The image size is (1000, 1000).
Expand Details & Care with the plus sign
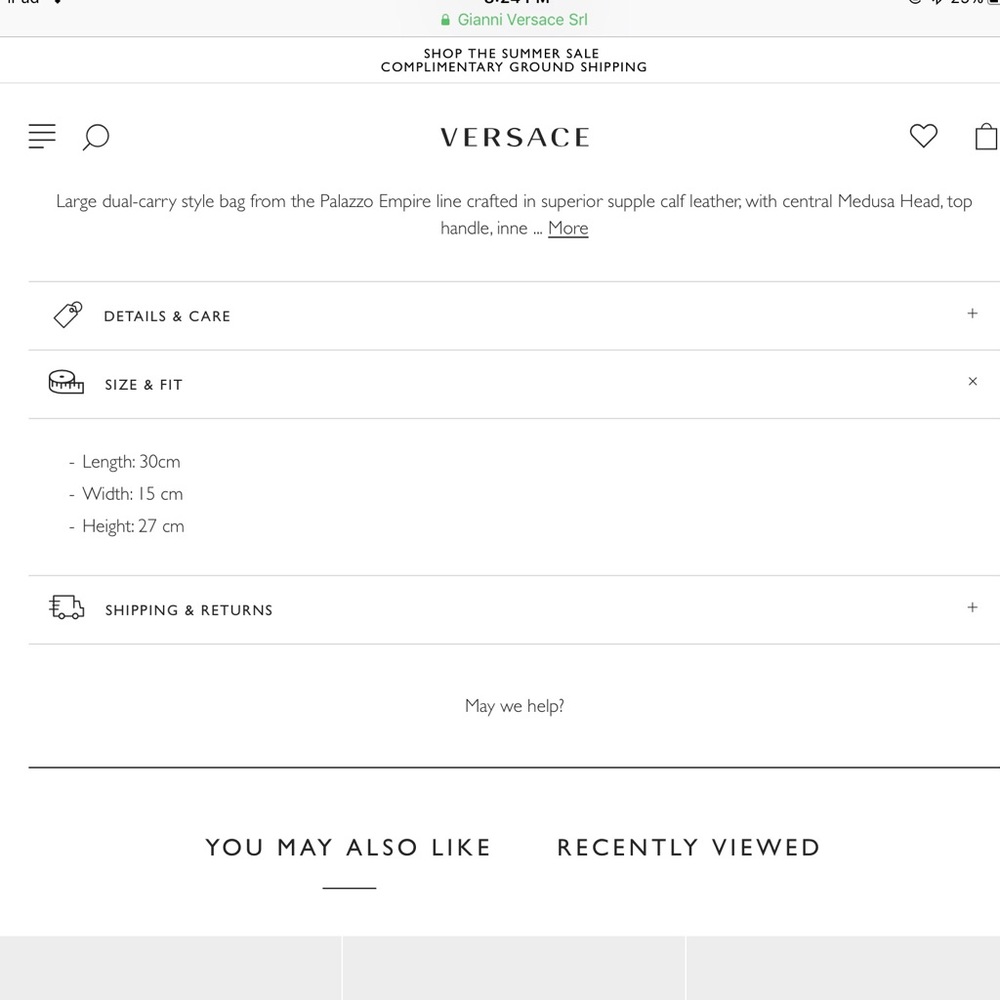point(972,313)
